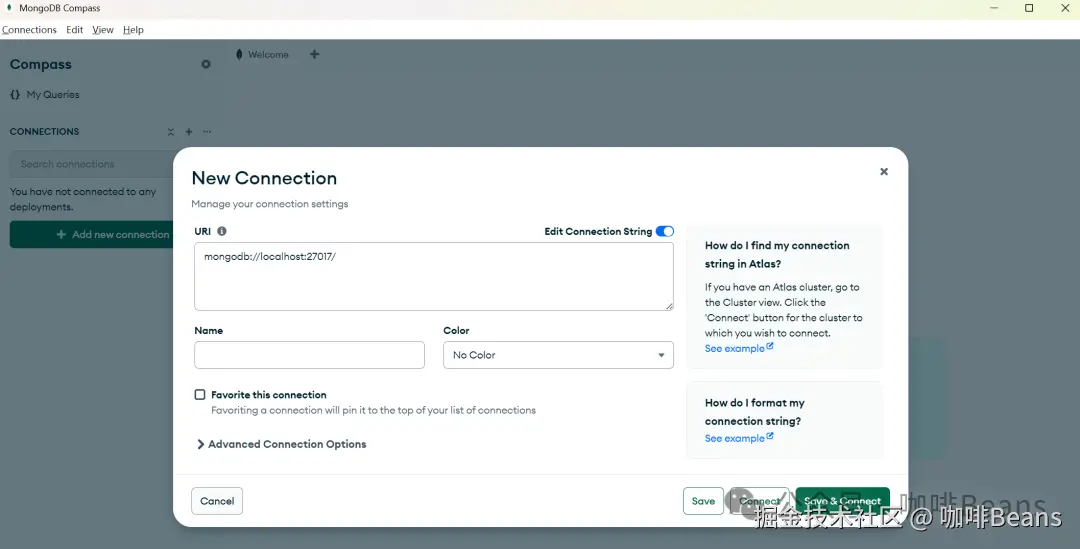Click the Save button
This screenshot has width=1080, height=549.
tap(703, 501)
